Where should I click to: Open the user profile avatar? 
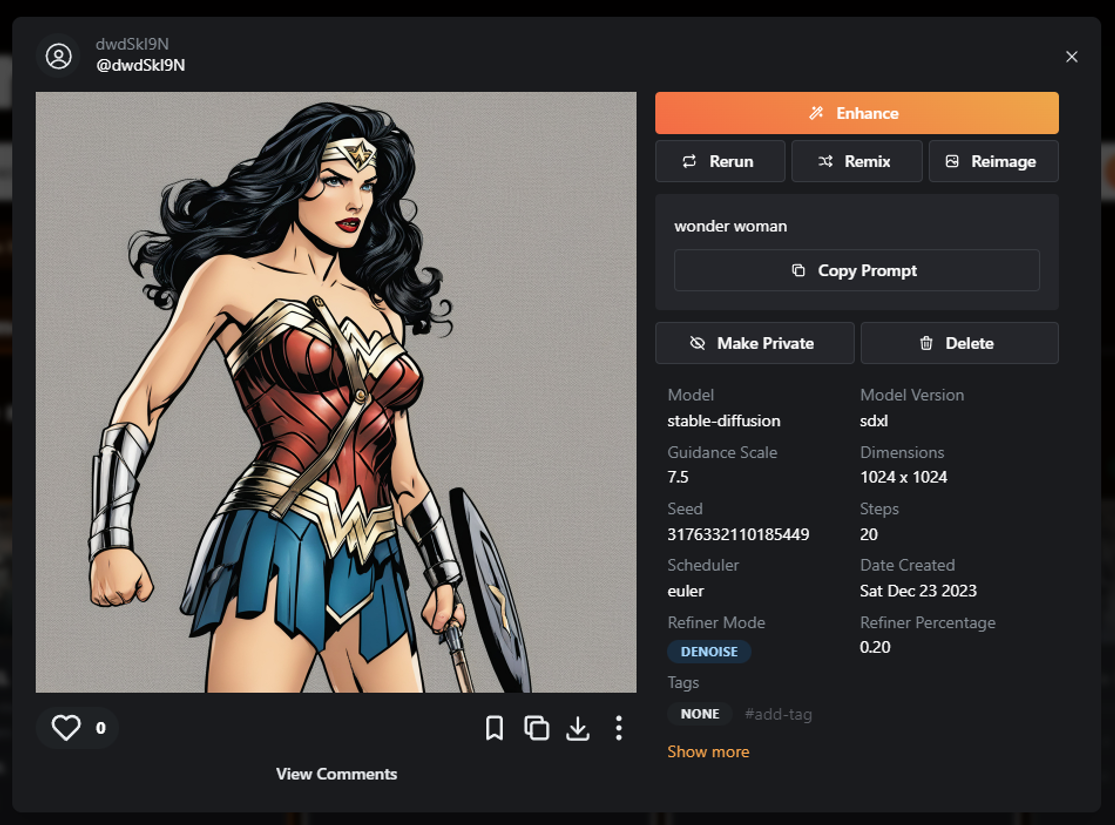point(58,55)
